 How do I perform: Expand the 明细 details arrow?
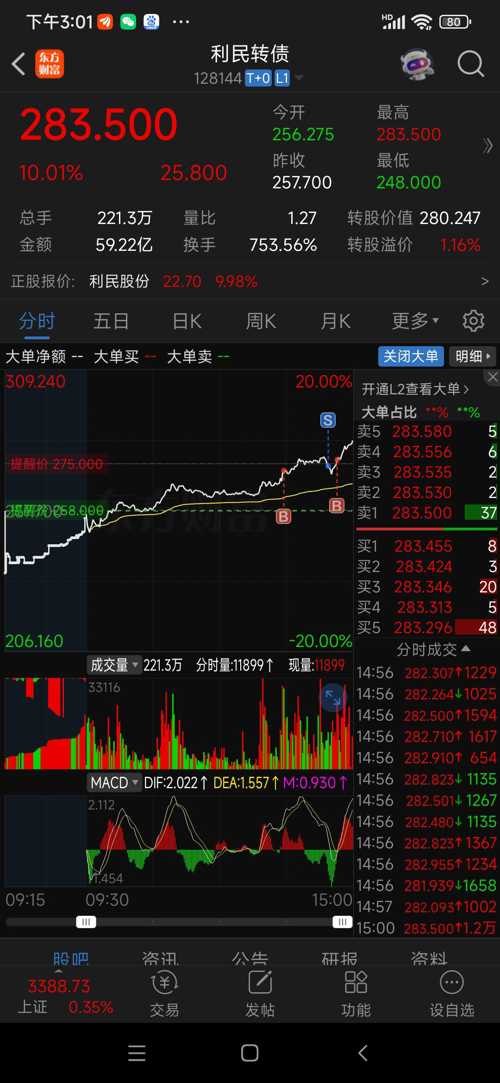coord(472,356)
